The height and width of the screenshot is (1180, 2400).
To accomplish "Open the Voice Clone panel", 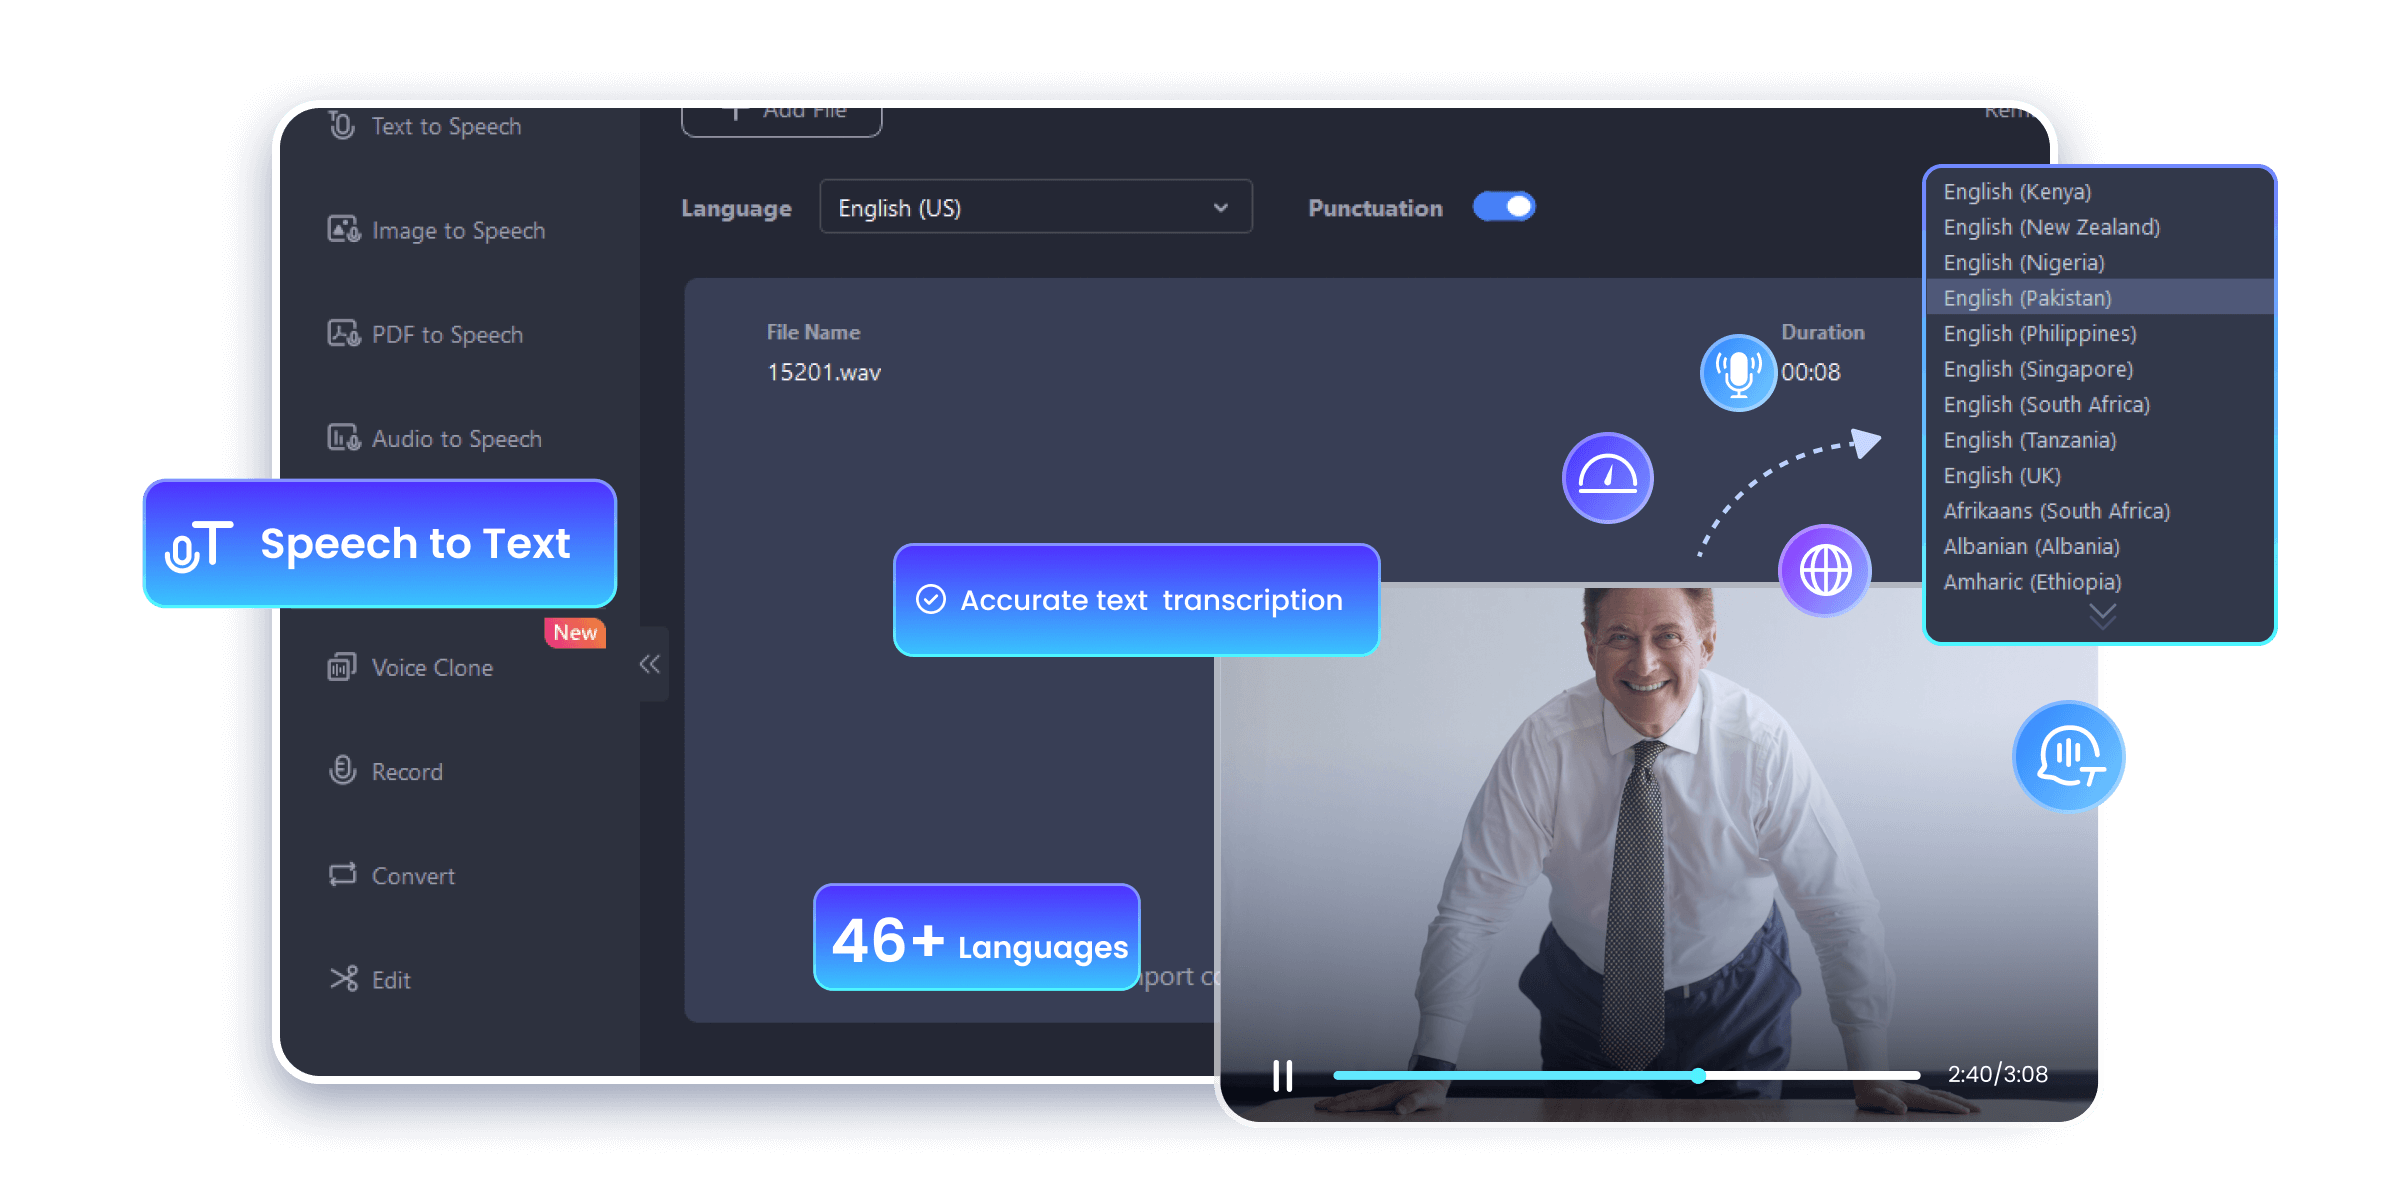I will [x=429, y=669].
